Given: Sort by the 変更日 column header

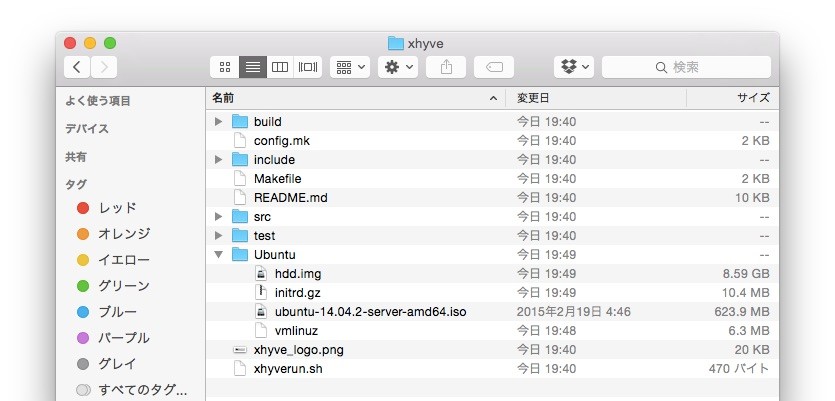Looking at the screenshot, I should (x=596, y=98).
